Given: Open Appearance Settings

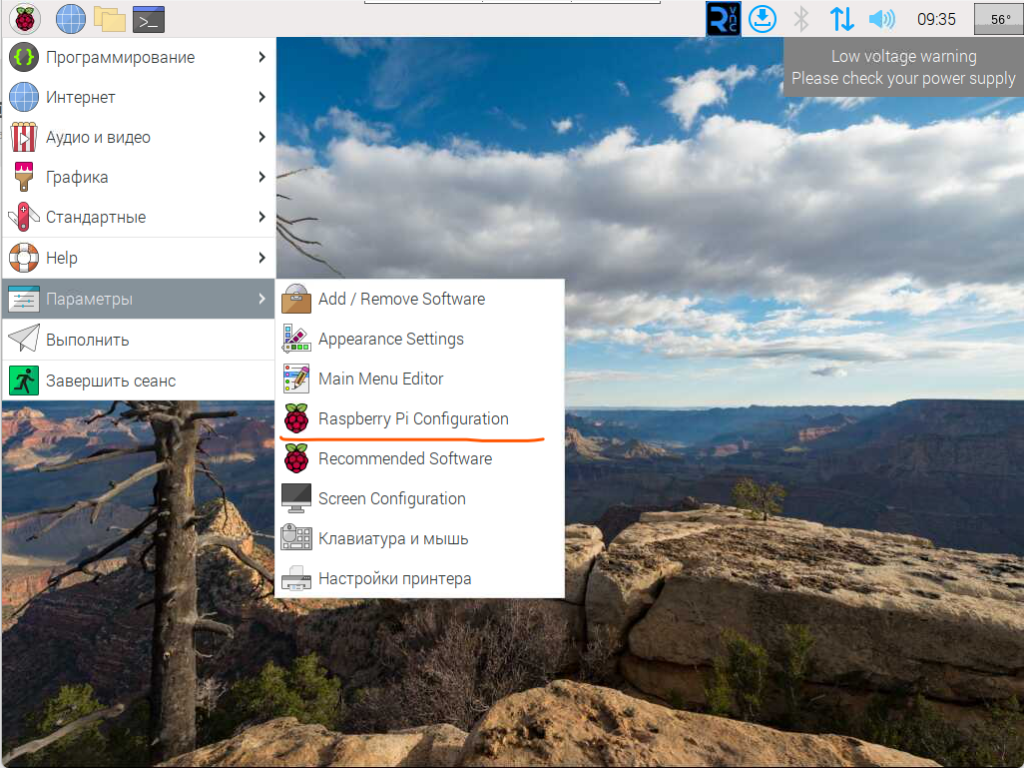Looking at the screenshot, I should coord(420,338).
